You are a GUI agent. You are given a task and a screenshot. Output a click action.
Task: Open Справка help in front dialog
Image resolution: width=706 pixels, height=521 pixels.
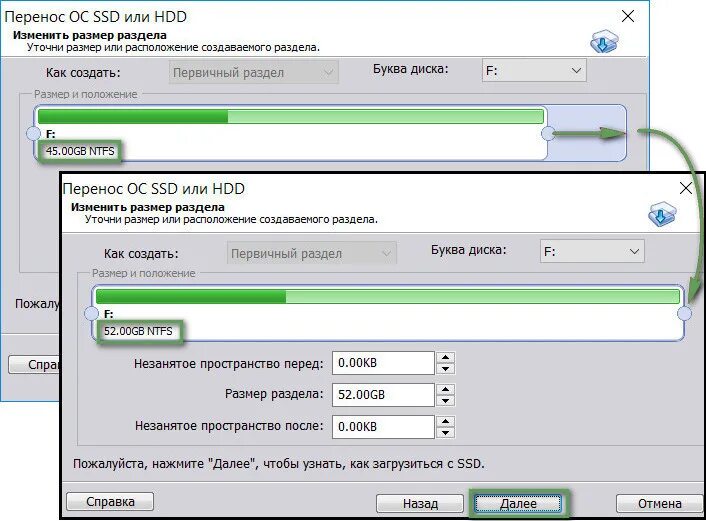110,502
